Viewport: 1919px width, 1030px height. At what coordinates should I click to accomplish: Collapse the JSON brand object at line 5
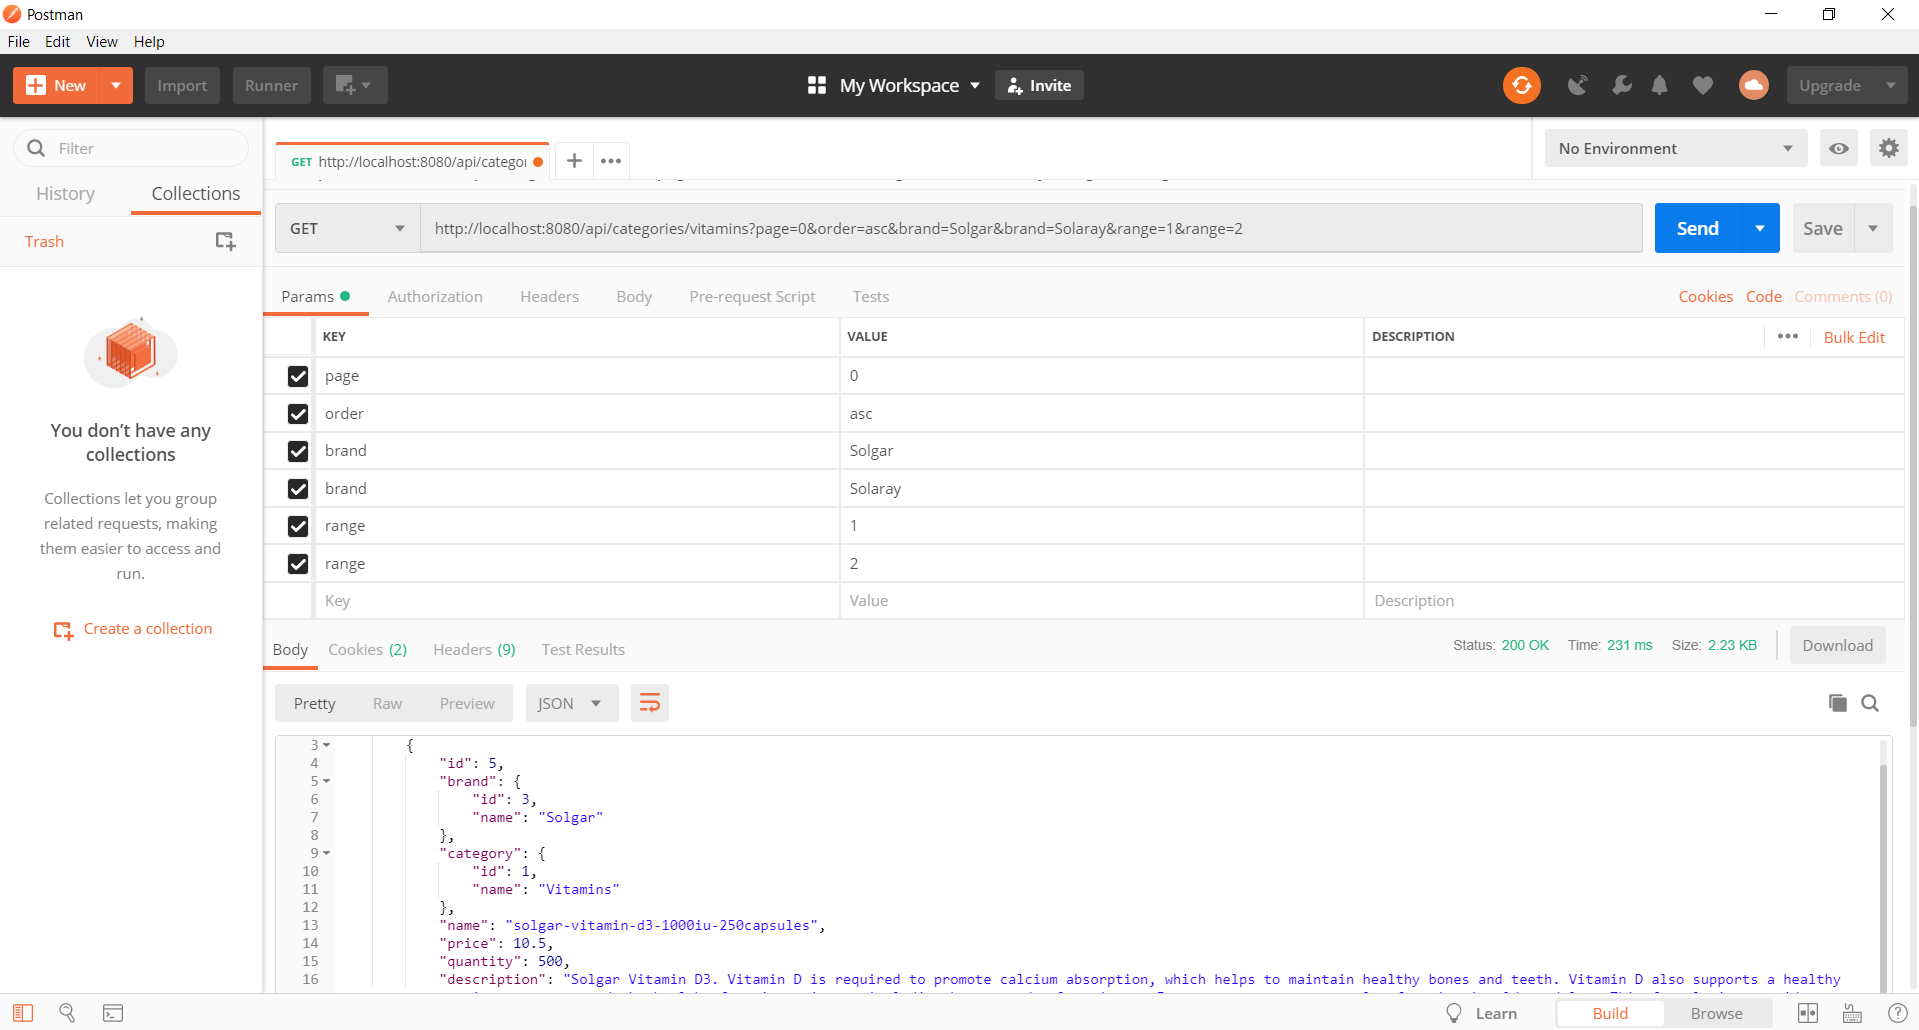tap(327, 781)
